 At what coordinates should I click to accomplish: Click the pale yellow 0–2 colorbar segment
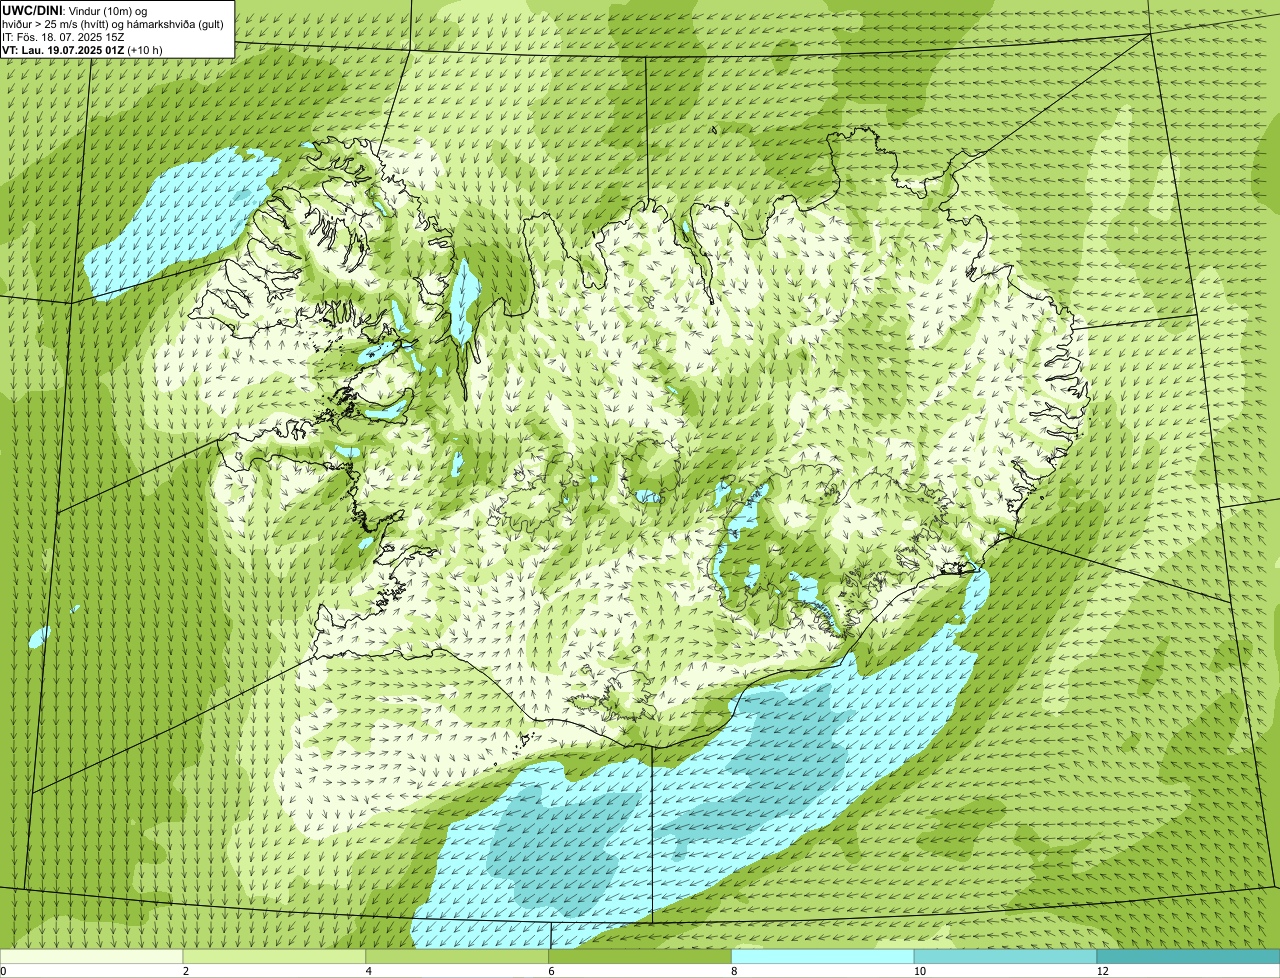(x=91, y=957)
